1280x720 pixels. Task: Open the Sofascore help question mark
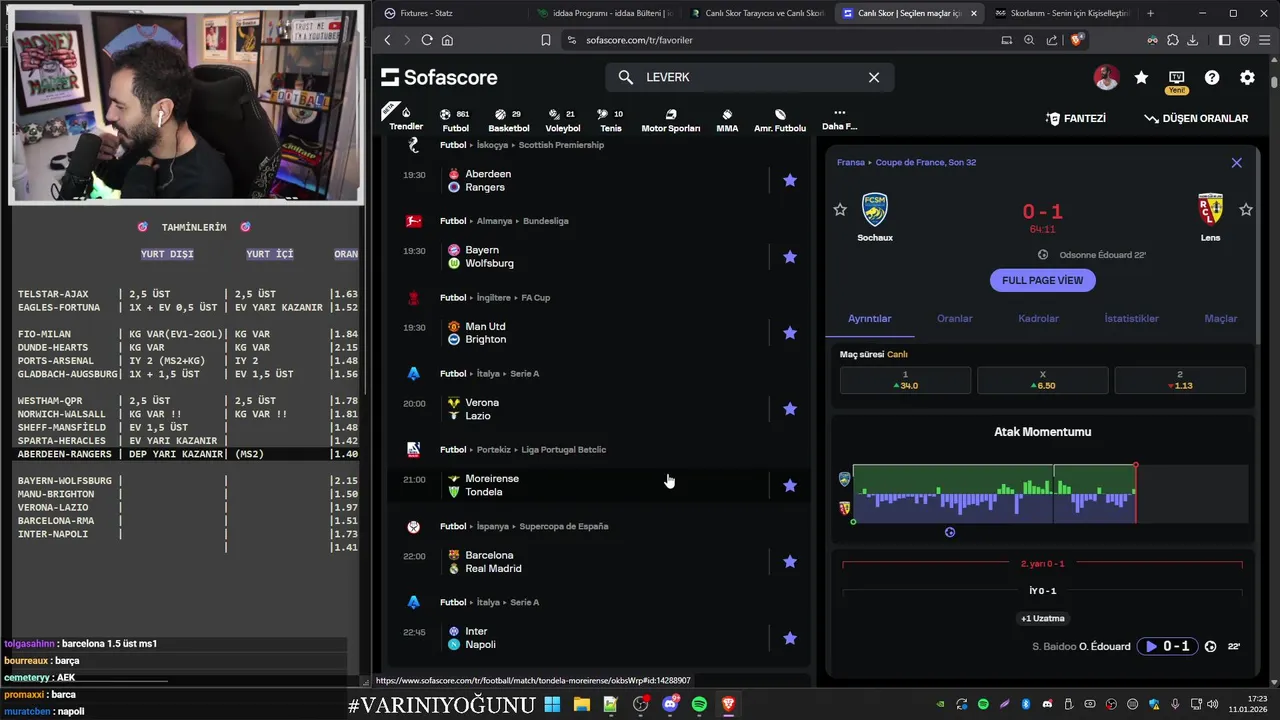click(1212, 77)
